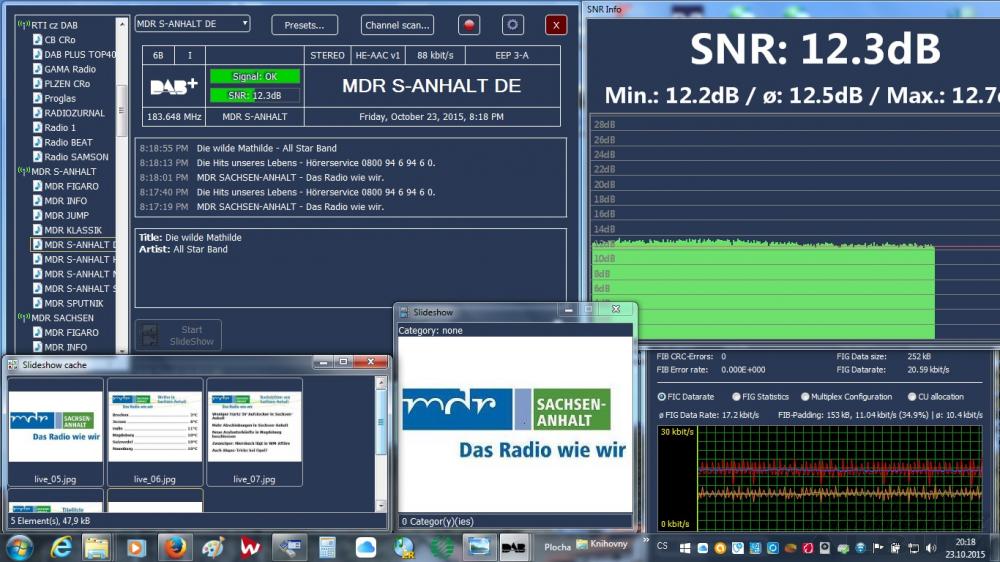This screenshot has height=562, width=1000.
Task: Tune to the CB CRo station
Action: (x=59, y=40)
